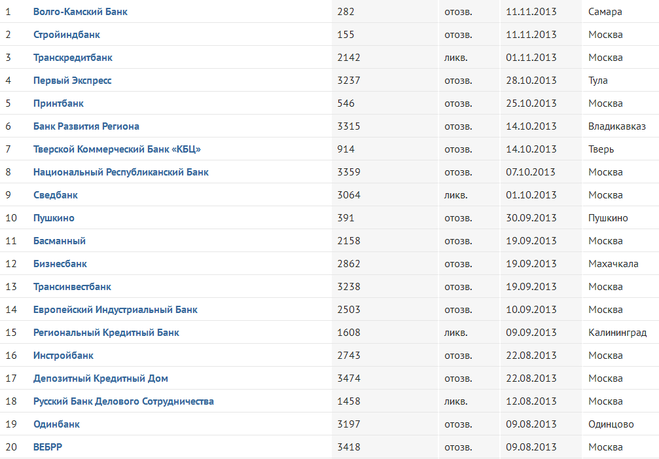Open Депозитный Кредитный Дом link
The width and height of the screenshot is (659, 459).
click(x=100, y=378)
